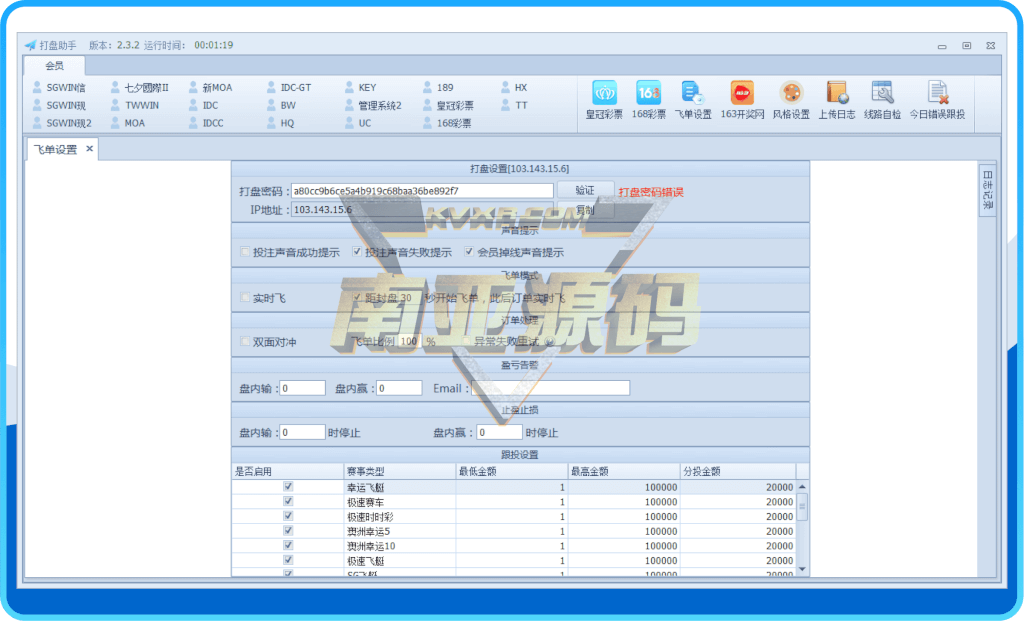Click the 验证 button
1024x621 pixels.
(585, 190)
